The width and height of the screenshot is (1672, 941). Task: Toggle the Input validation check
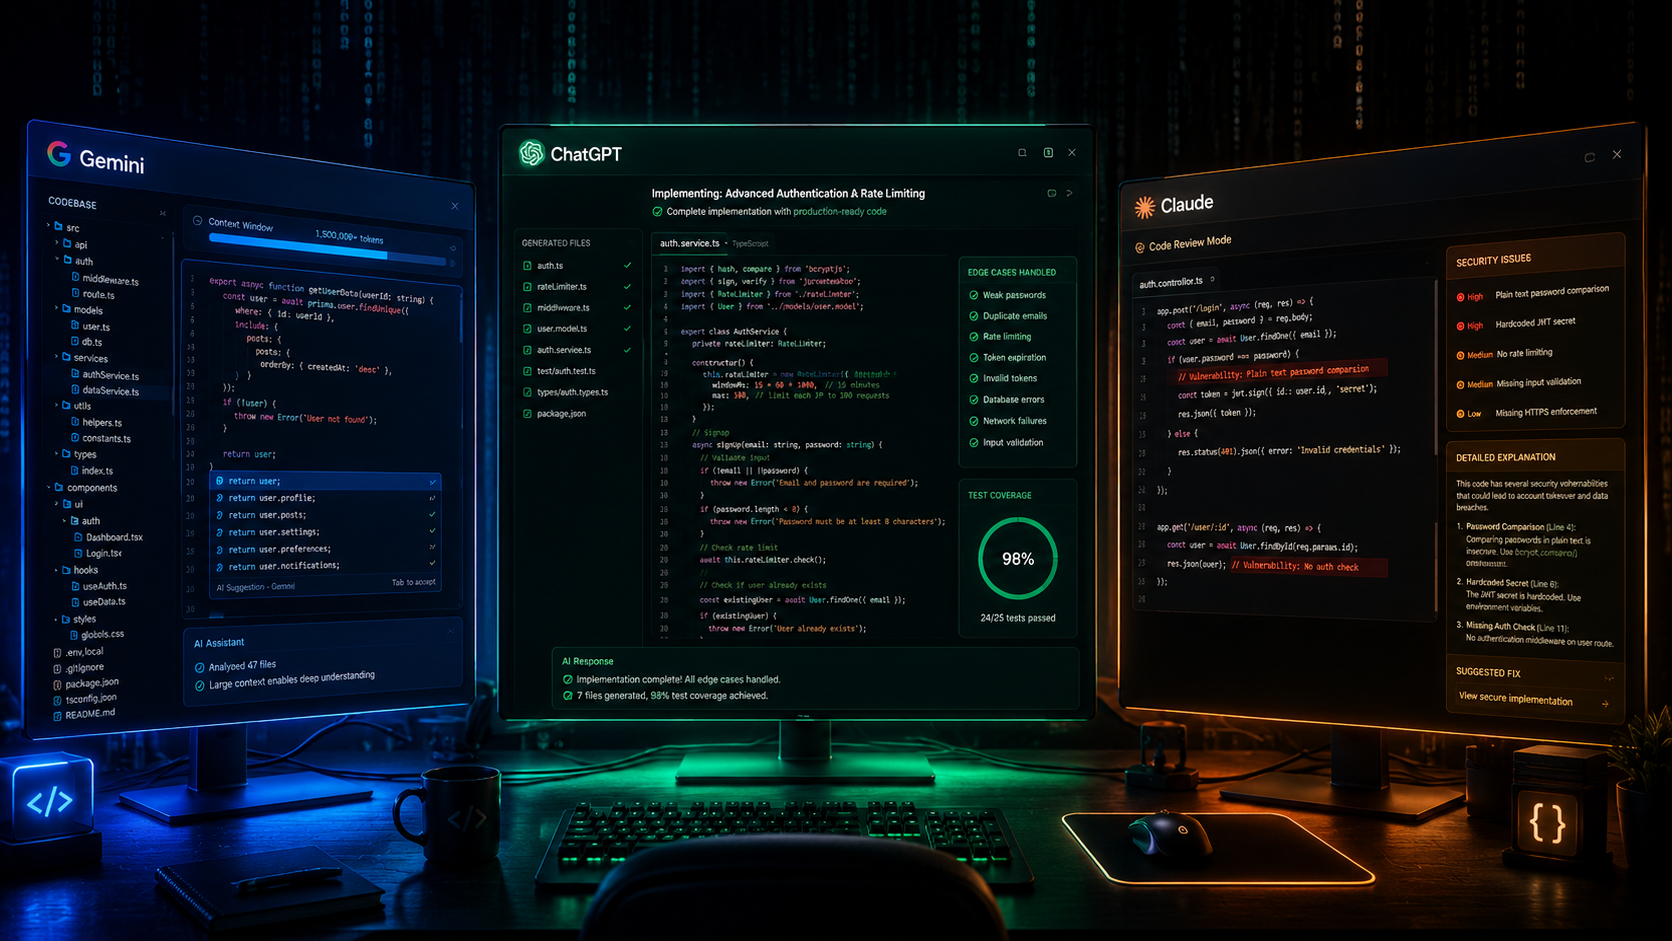pos(974,442)
